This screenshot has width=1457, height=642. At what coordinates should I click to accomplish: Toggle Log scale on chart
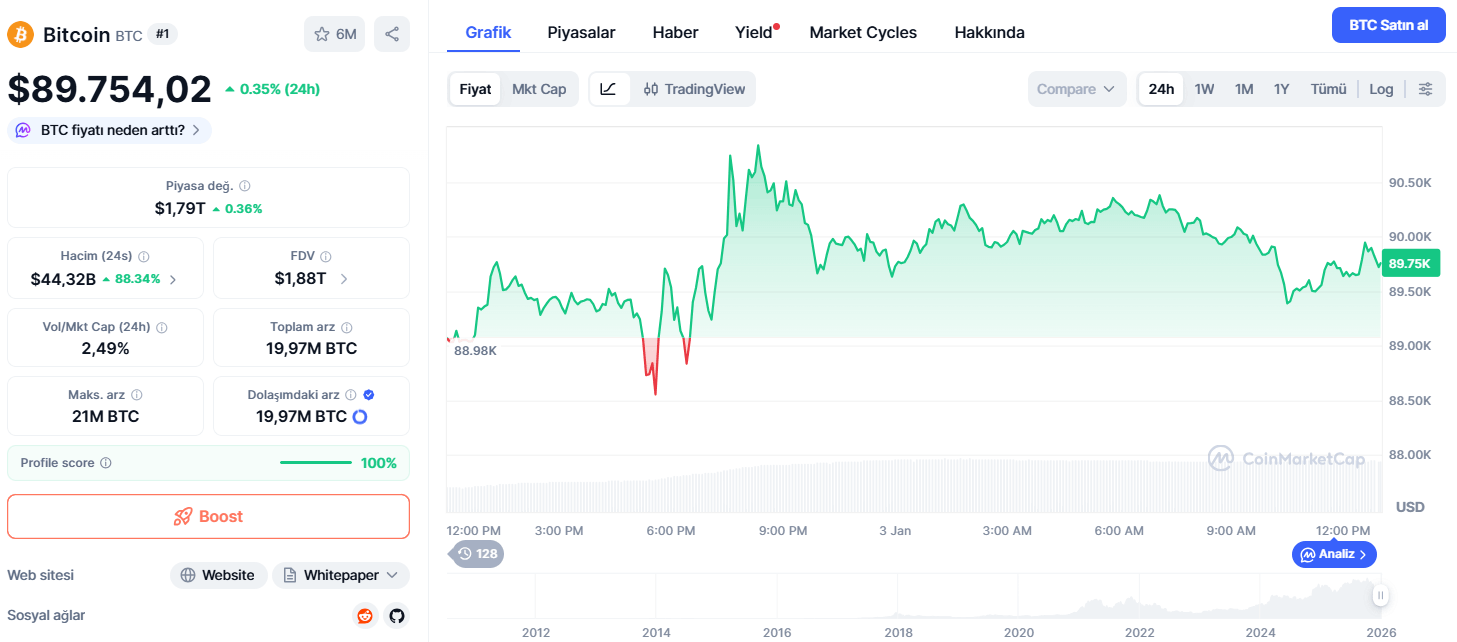[x=1381, y=89]
